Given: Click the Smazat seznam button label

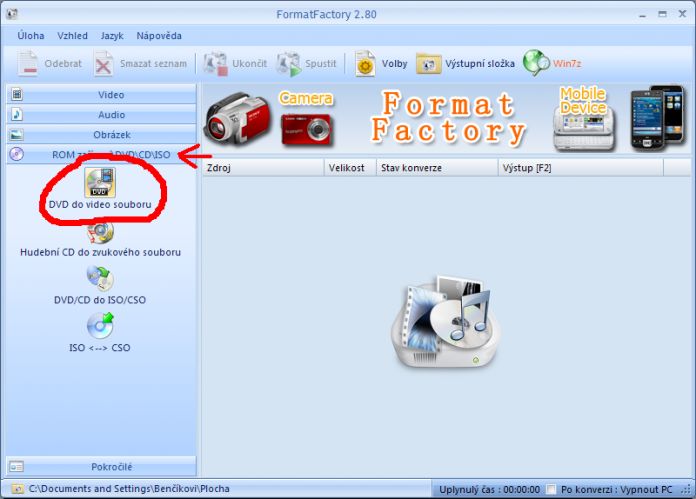Looking at the screenshot, I should click(153, 63).
